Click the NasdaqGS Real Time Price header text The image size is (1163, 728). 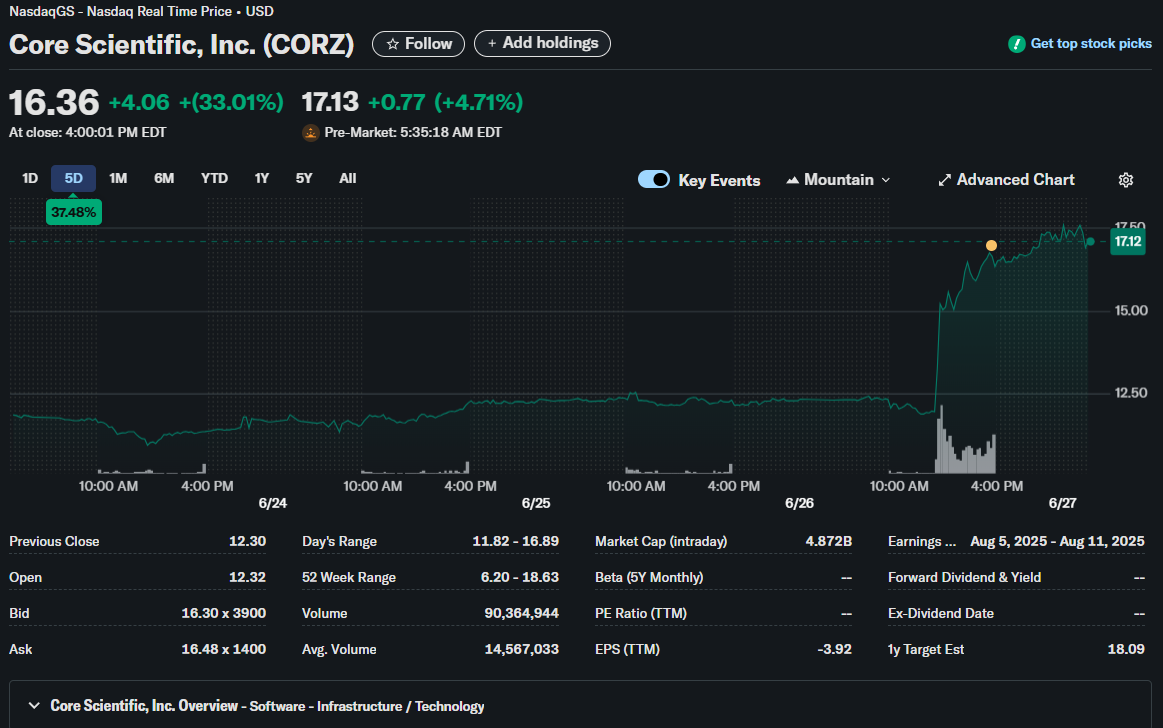coord(141,12)
